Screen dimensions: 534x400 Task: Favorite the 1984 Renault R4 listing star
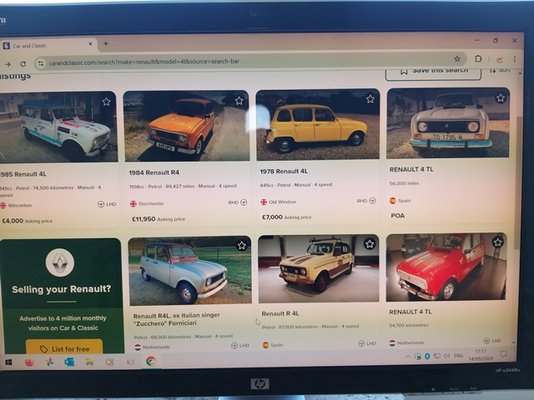239,100
